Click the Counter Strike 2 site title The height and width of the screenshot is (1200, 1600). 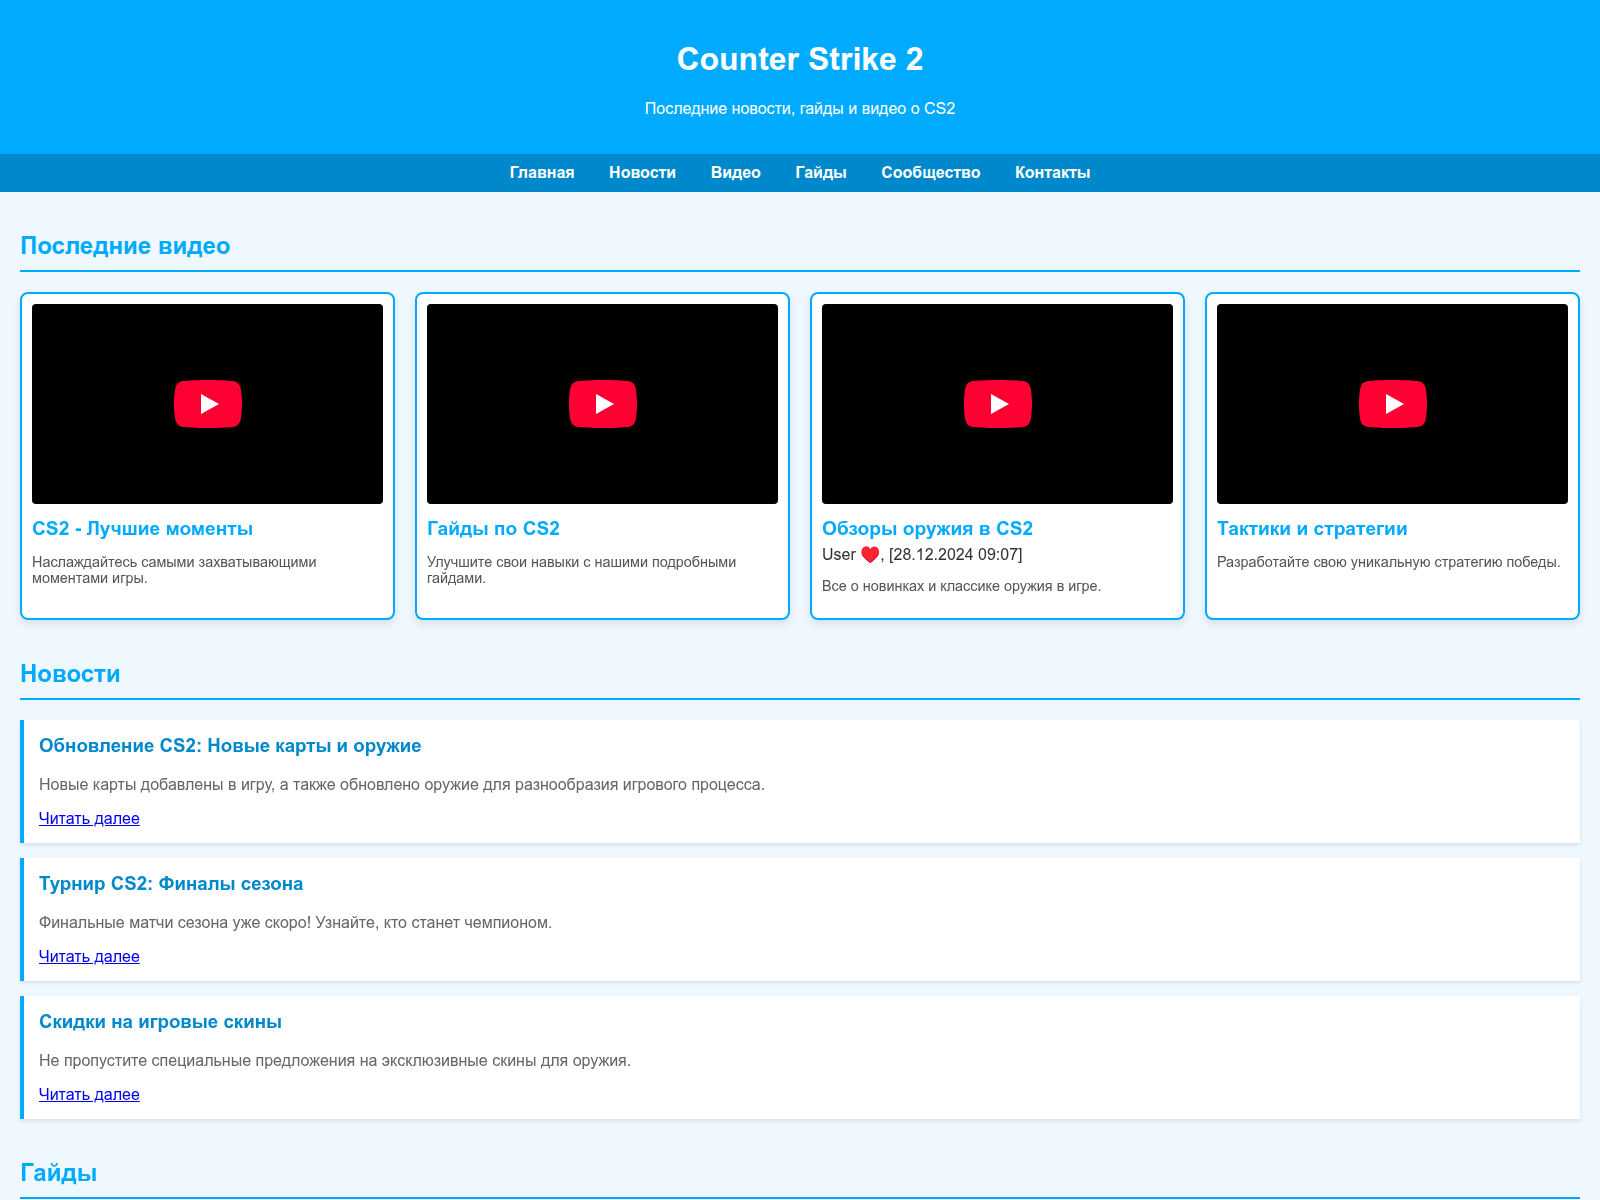[800, 59]
